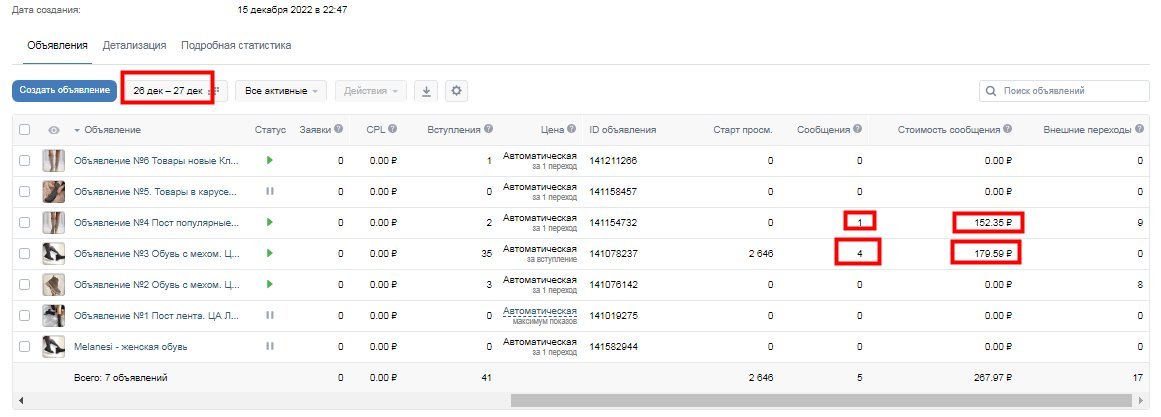Screen dimensions: 1161x417
Task: Click play status icon for Объявление №6
Action: coord(270,160)
